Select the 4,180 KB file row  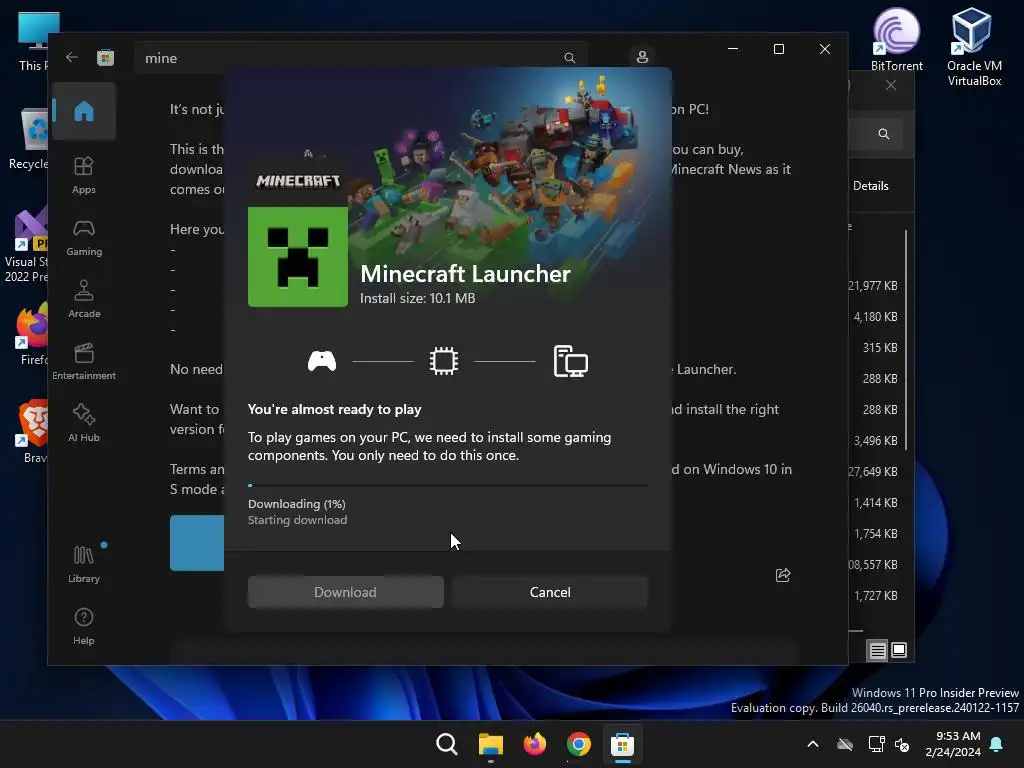[x=873, y=317]
